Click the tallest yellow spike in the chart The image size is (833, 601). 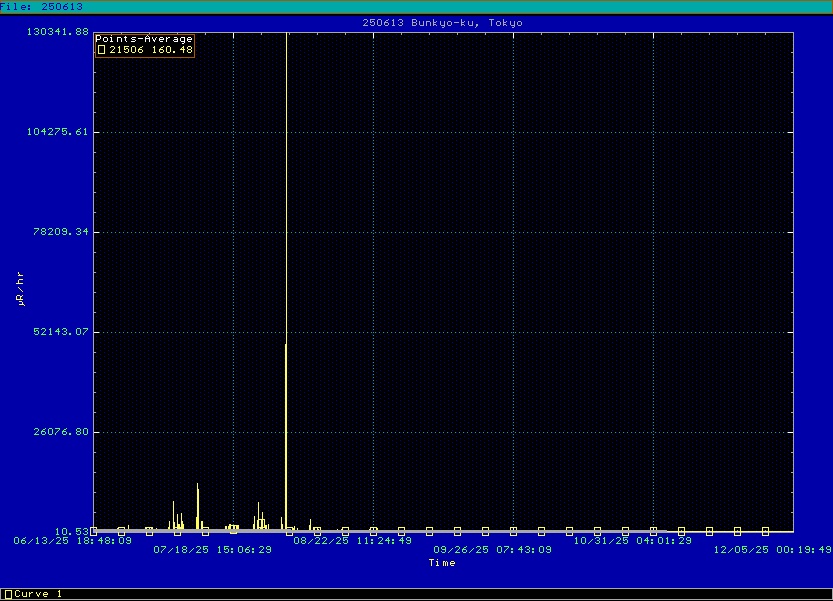[286, 200]
